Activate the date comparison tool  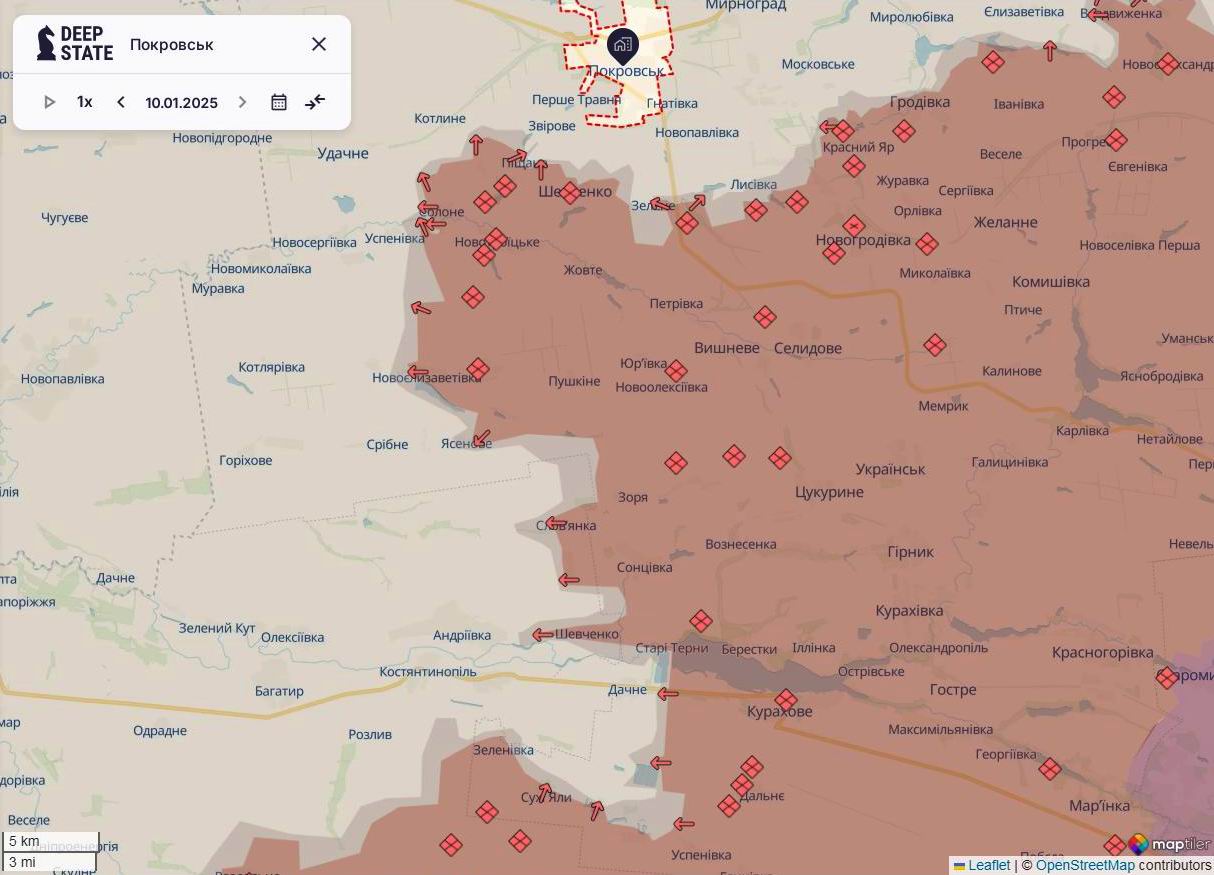point(315,101)
